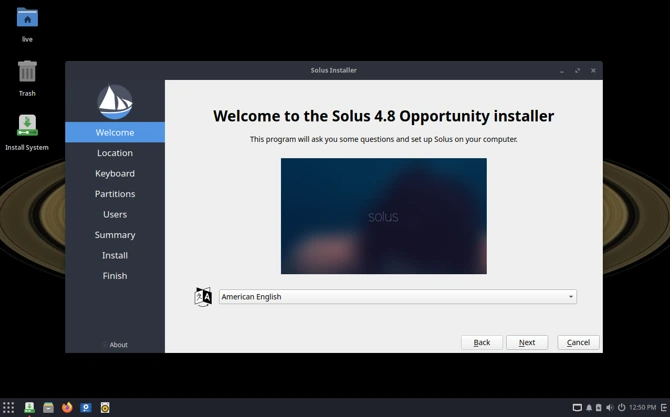Open the file manager from the taskbar

48,407
